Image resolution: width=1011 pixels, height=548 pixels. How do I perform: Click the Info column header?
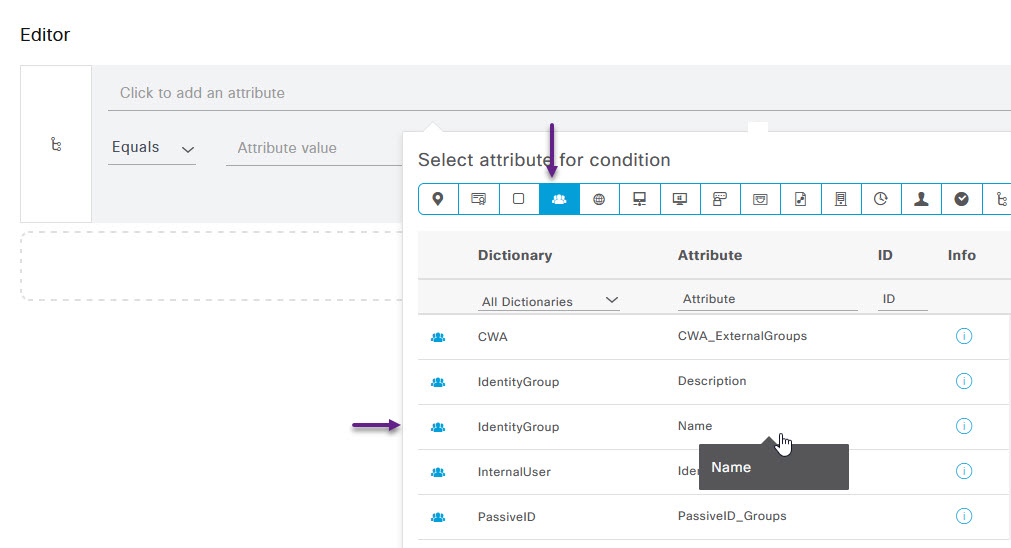pyautogui.click(x=961, y=255)
